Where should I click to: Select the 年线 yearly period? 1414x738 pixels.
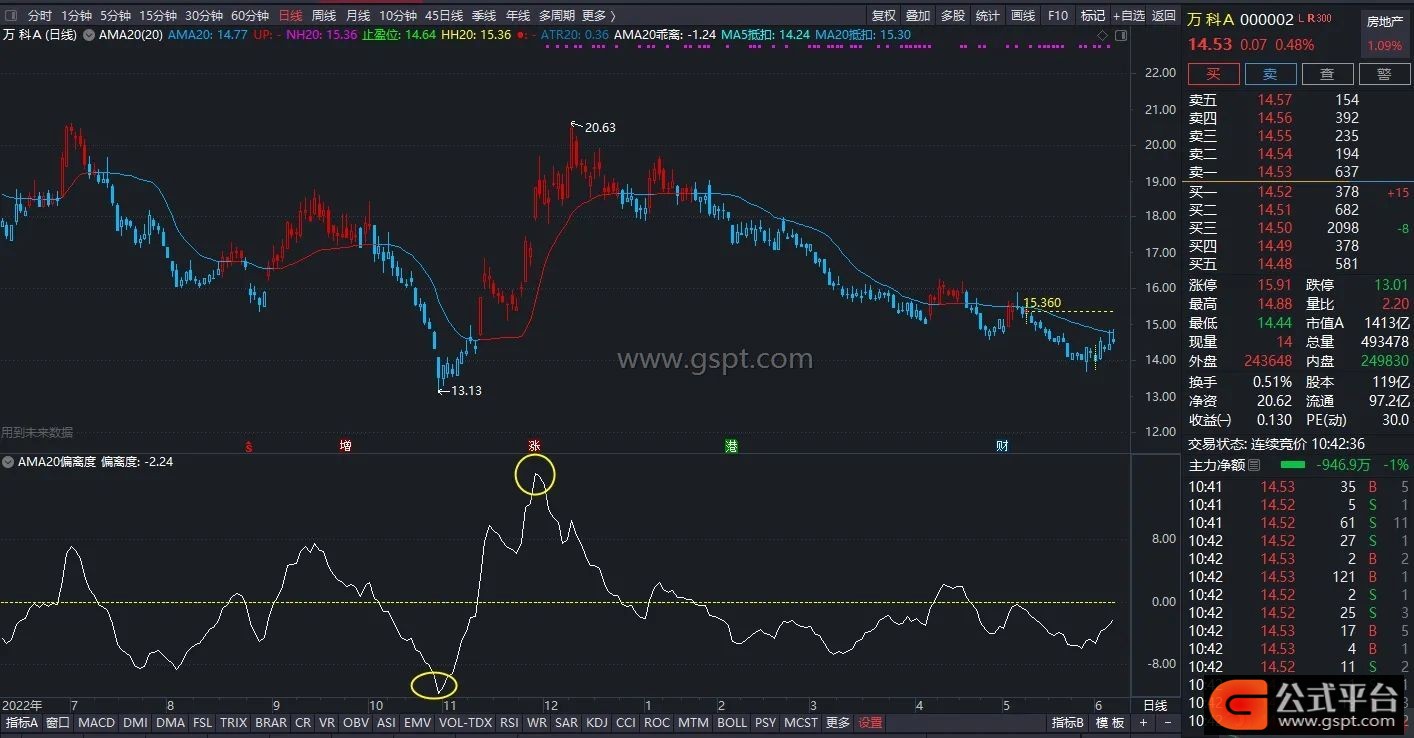pyautogui.click(x=518, y=15)
